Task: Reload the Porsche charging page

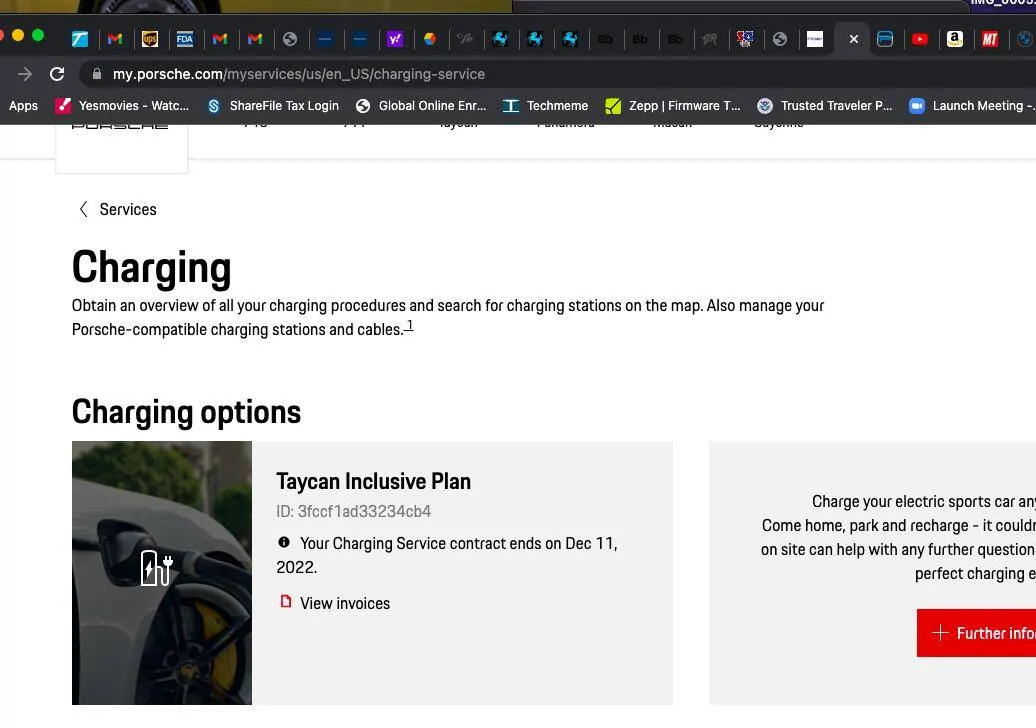Action: [x=57, y=74]
